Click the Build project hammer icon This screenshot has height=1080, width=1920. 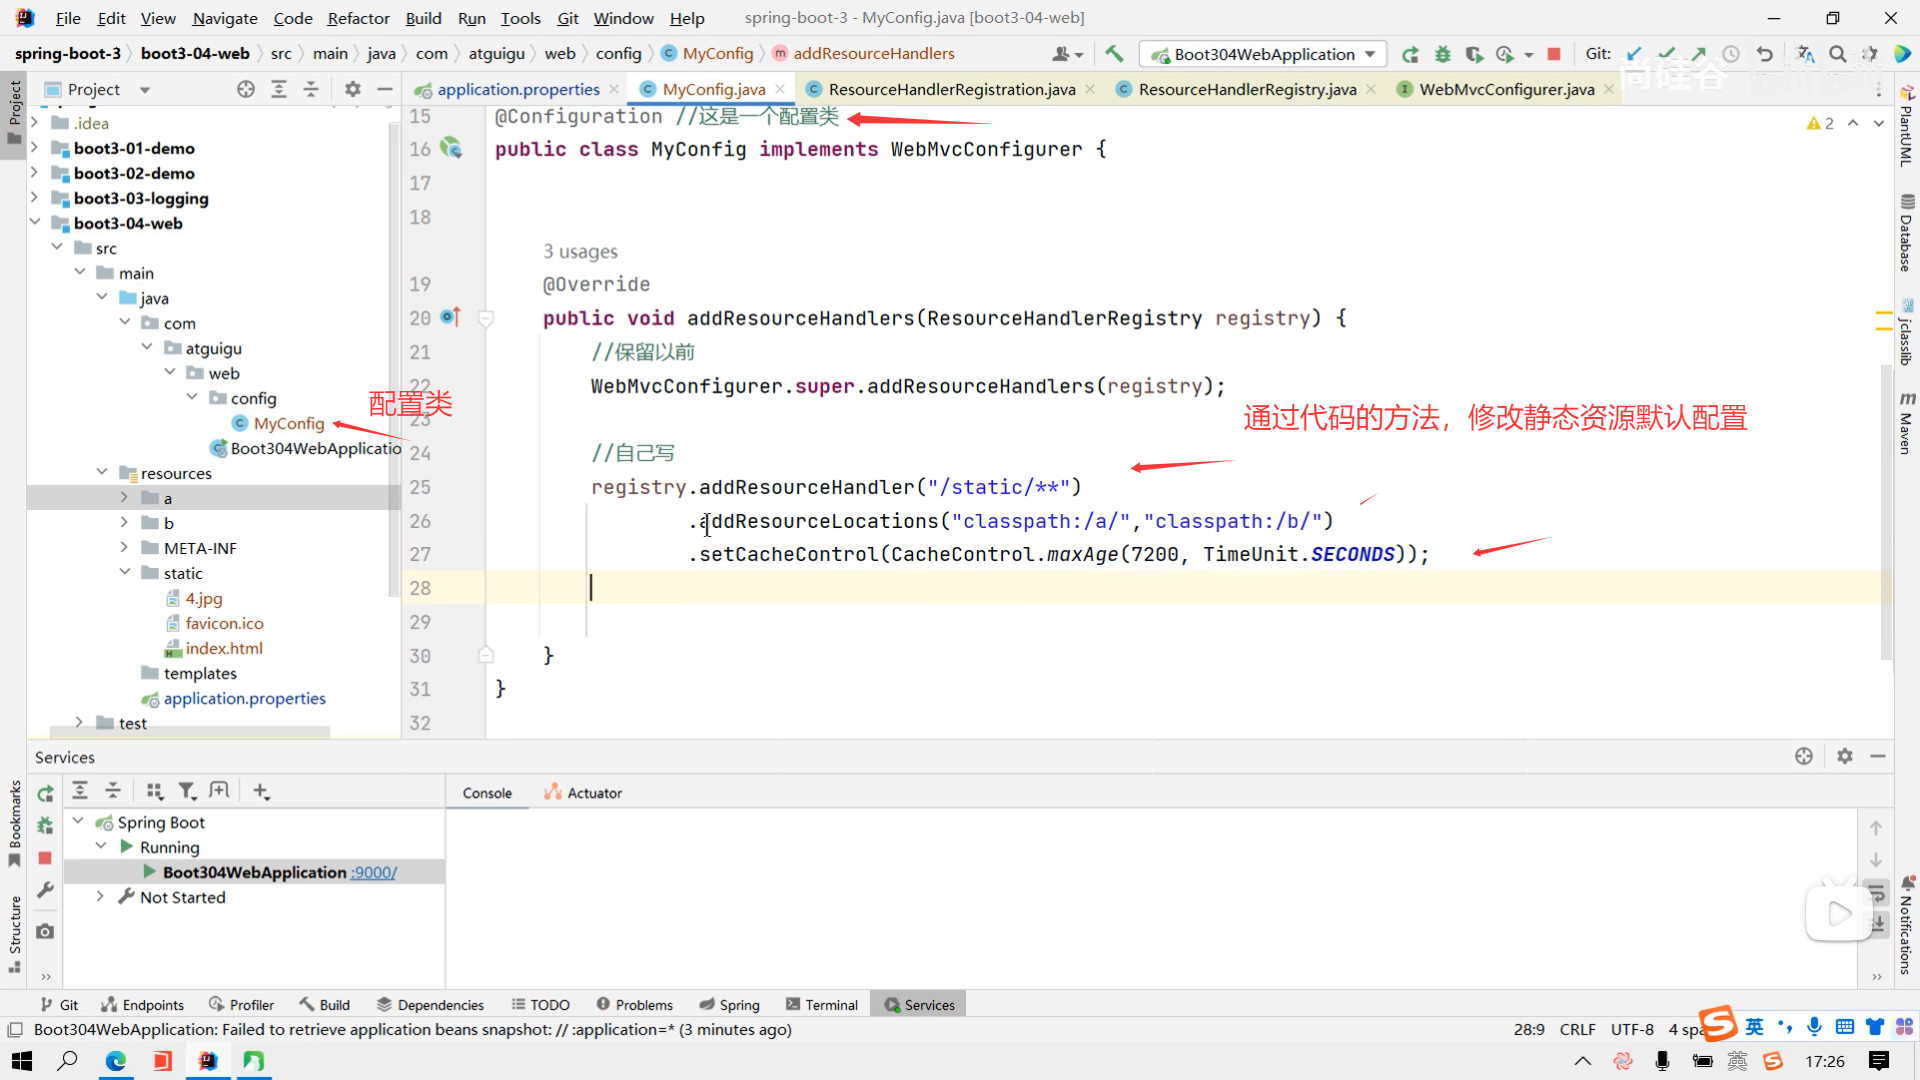[1114, 54]
